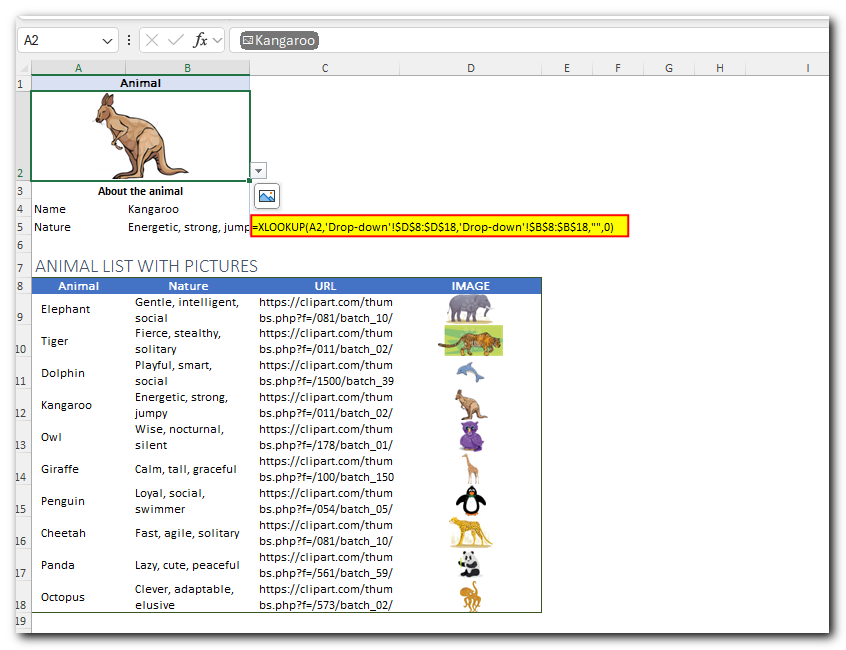Click 'Lazy, cute, peaceful' nature cell
This screenshot has height=650, width=846.
coord(188,565)
